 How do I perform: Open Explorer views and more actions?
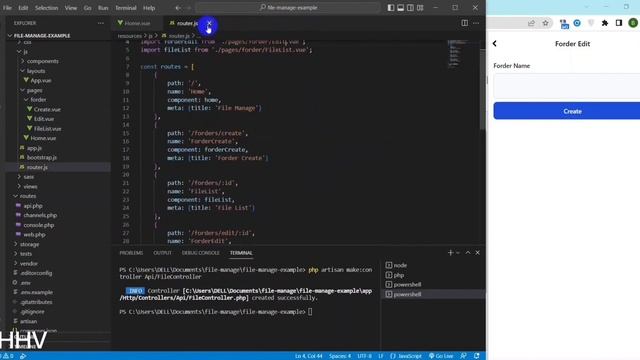(100, 23)
